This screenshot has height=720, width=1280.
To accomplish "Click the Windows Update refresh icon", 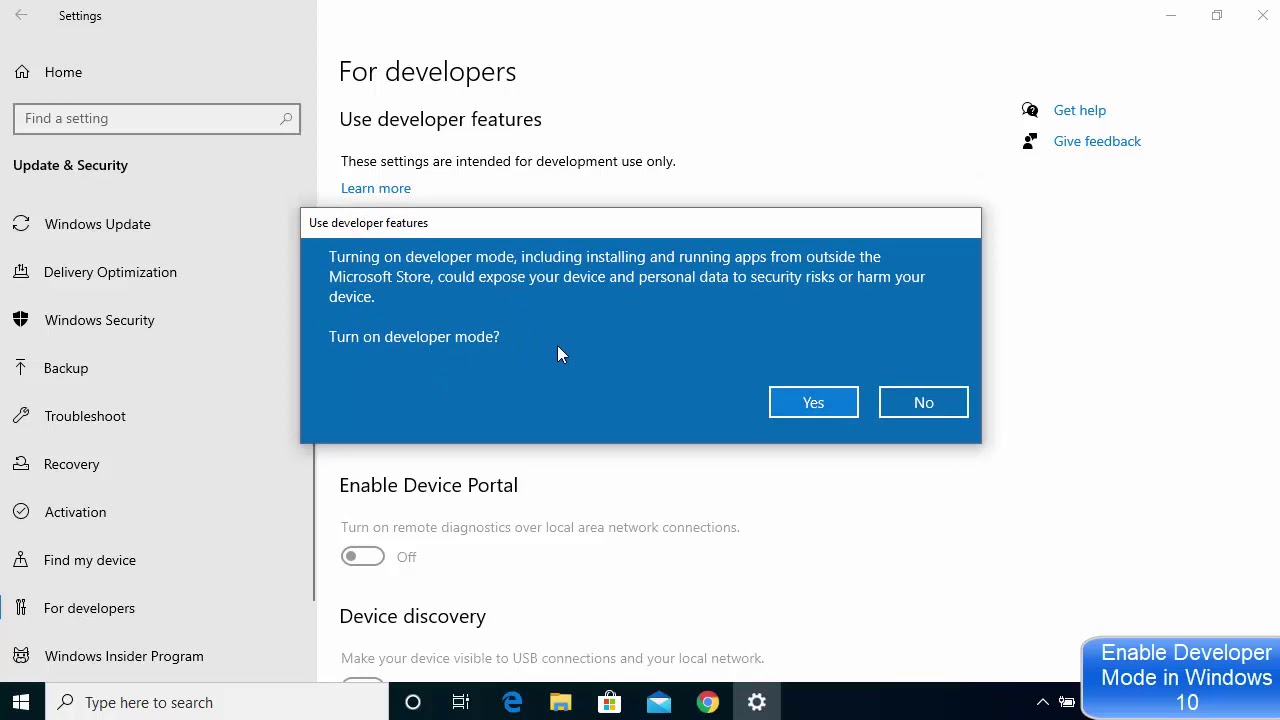I will coord(21,224).
